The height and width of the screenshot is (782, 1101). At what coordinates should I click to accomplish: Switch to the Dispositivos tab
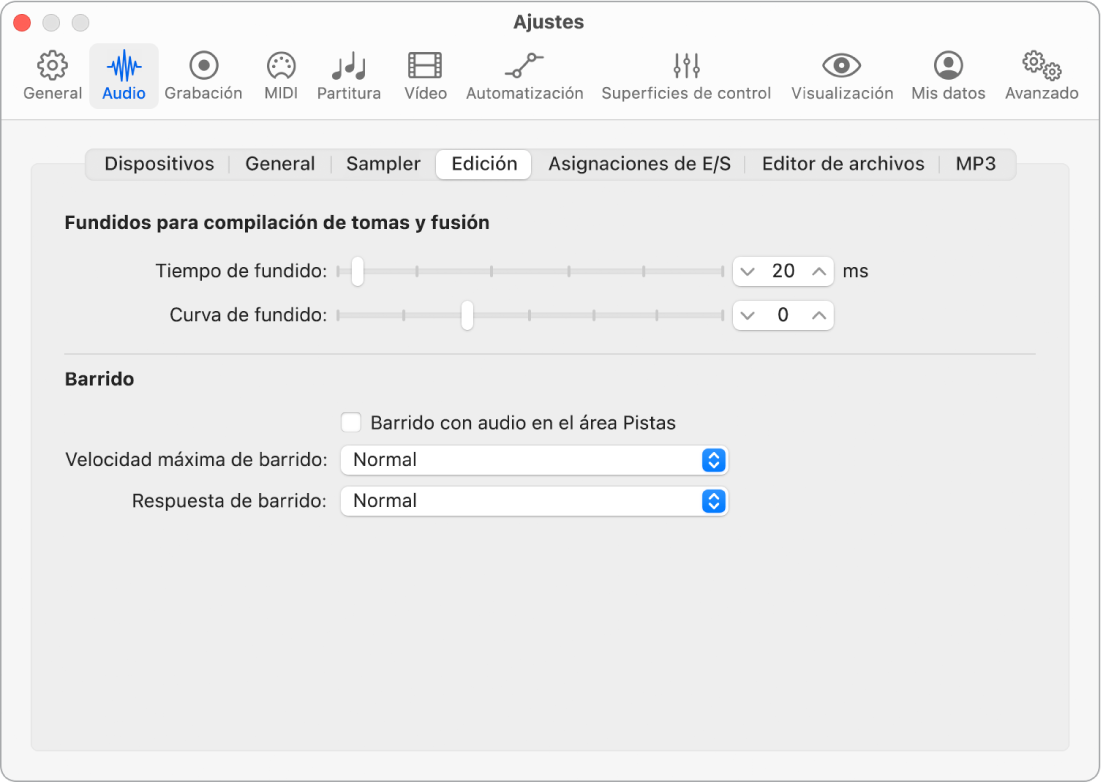(158, 164)
